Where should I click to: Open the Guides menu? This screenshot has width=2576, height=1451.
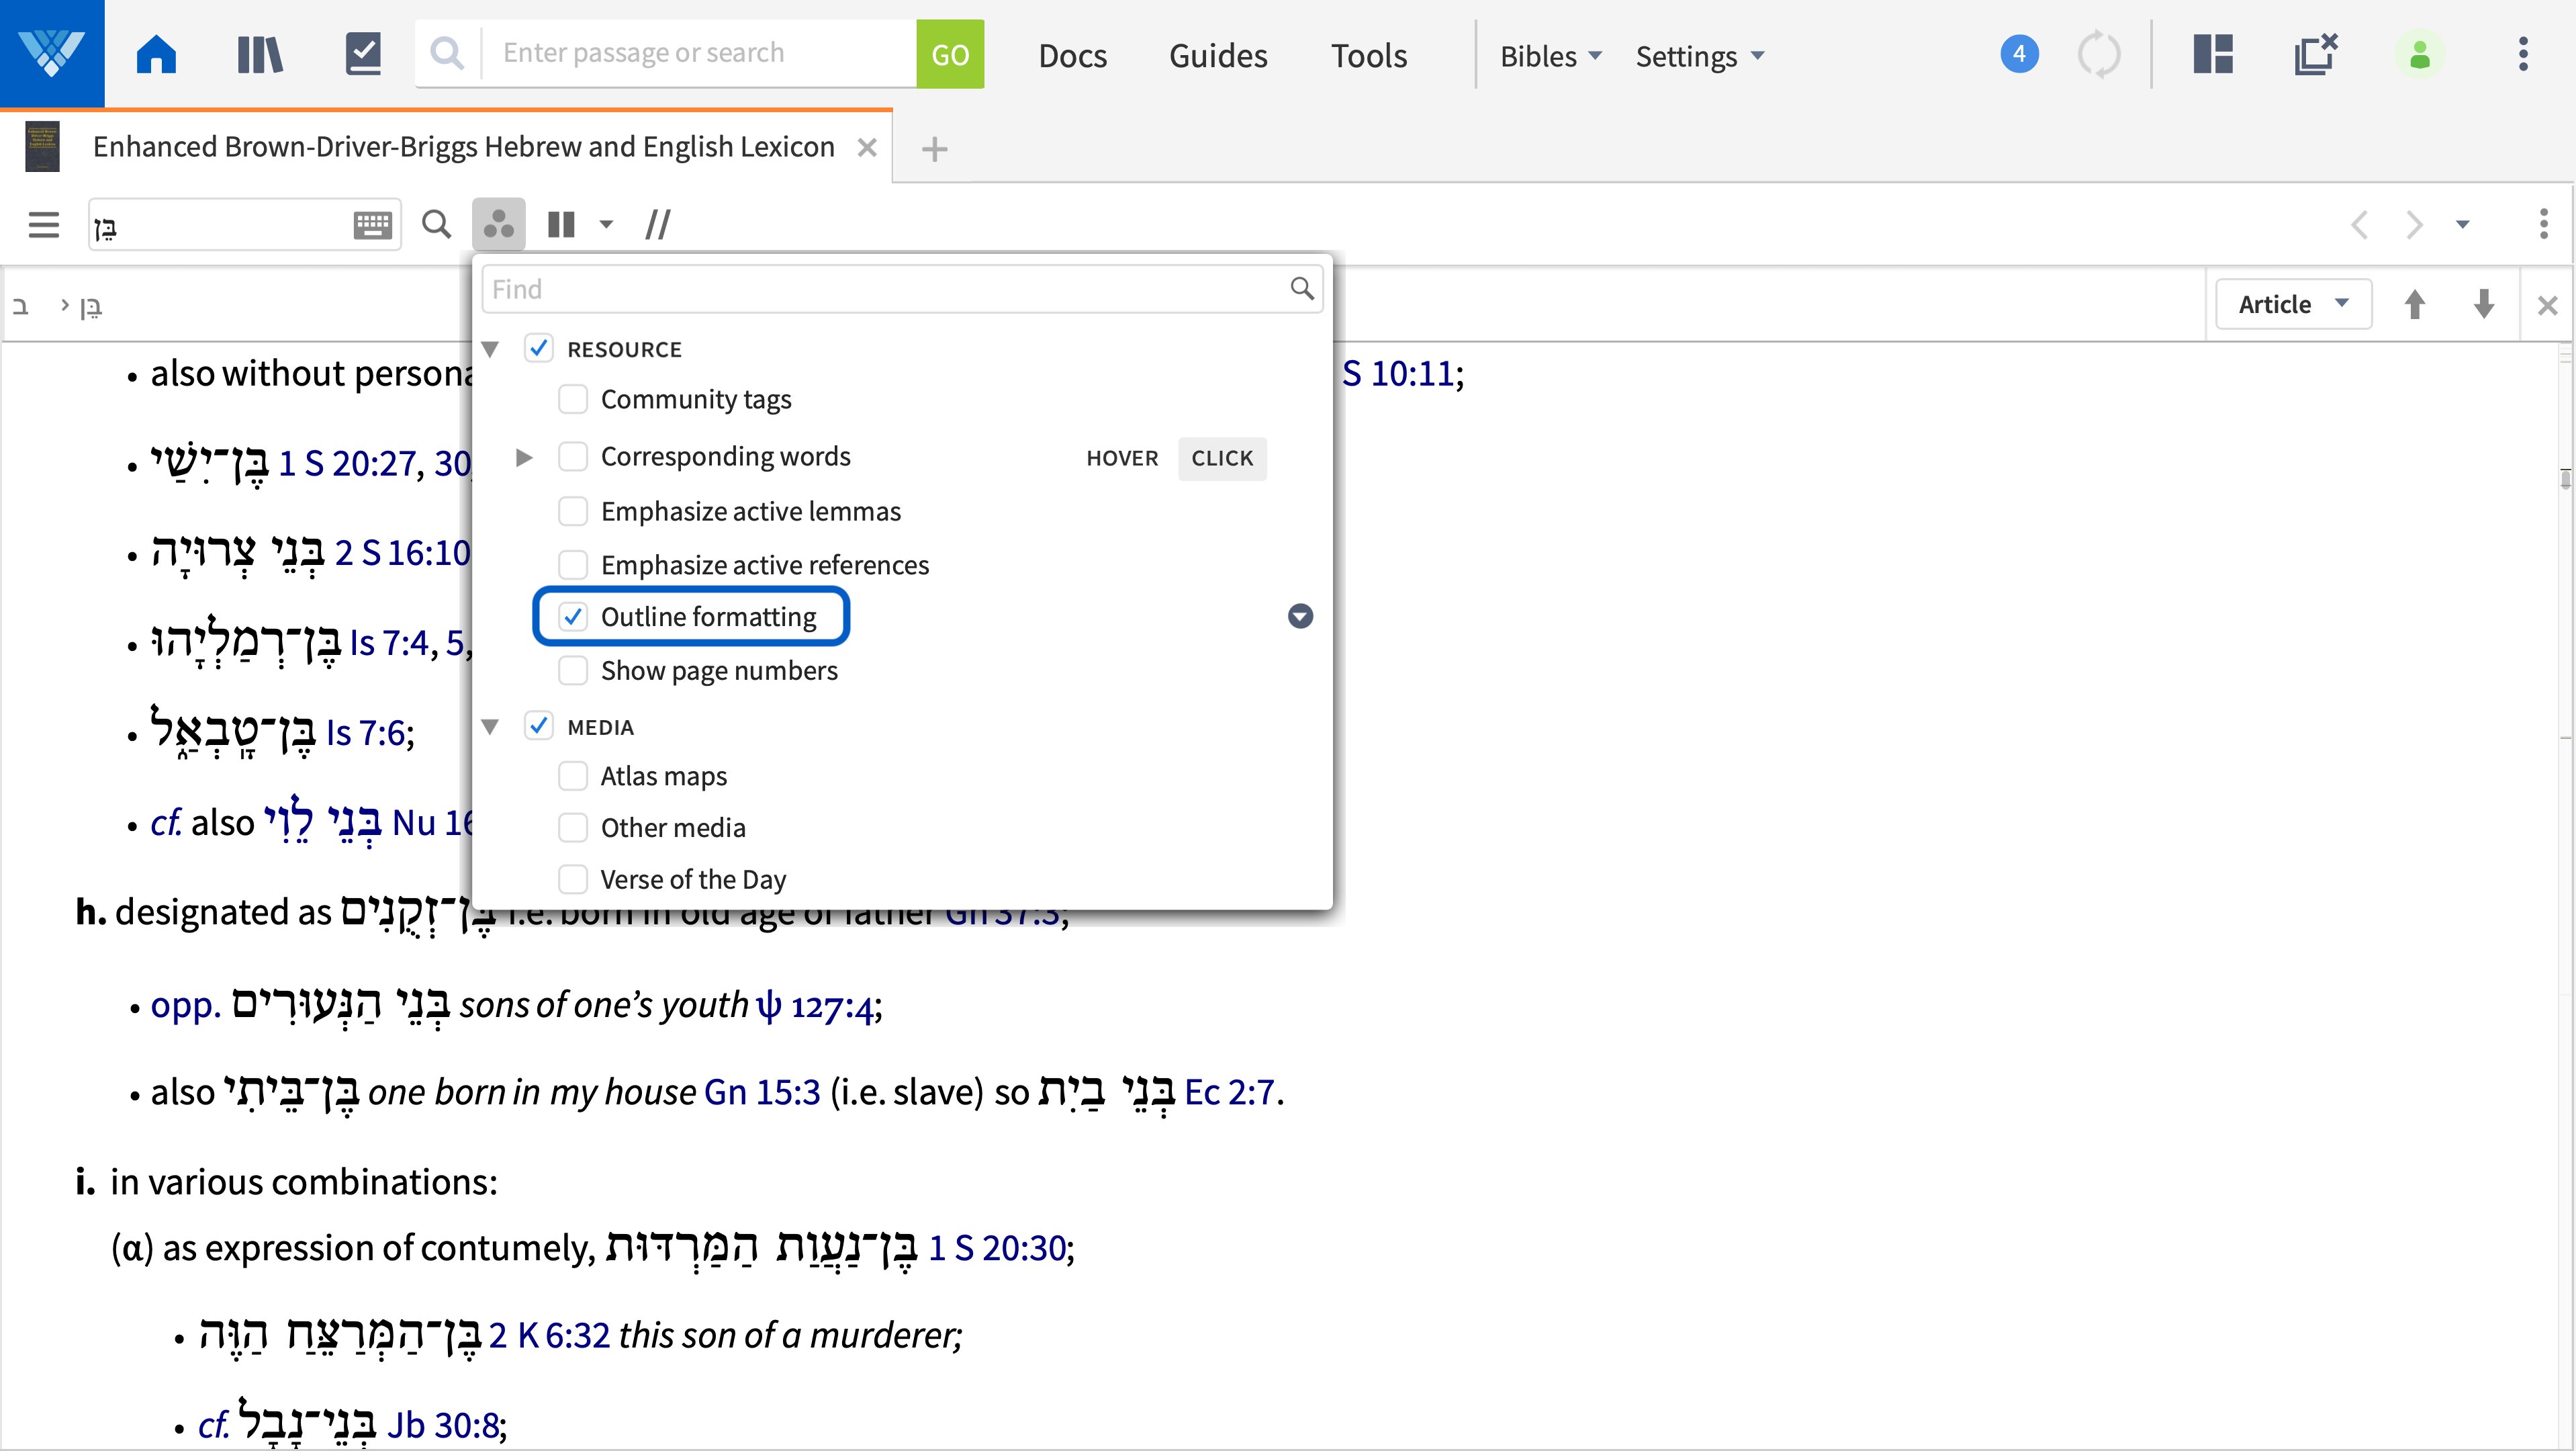click(1218, 56)
